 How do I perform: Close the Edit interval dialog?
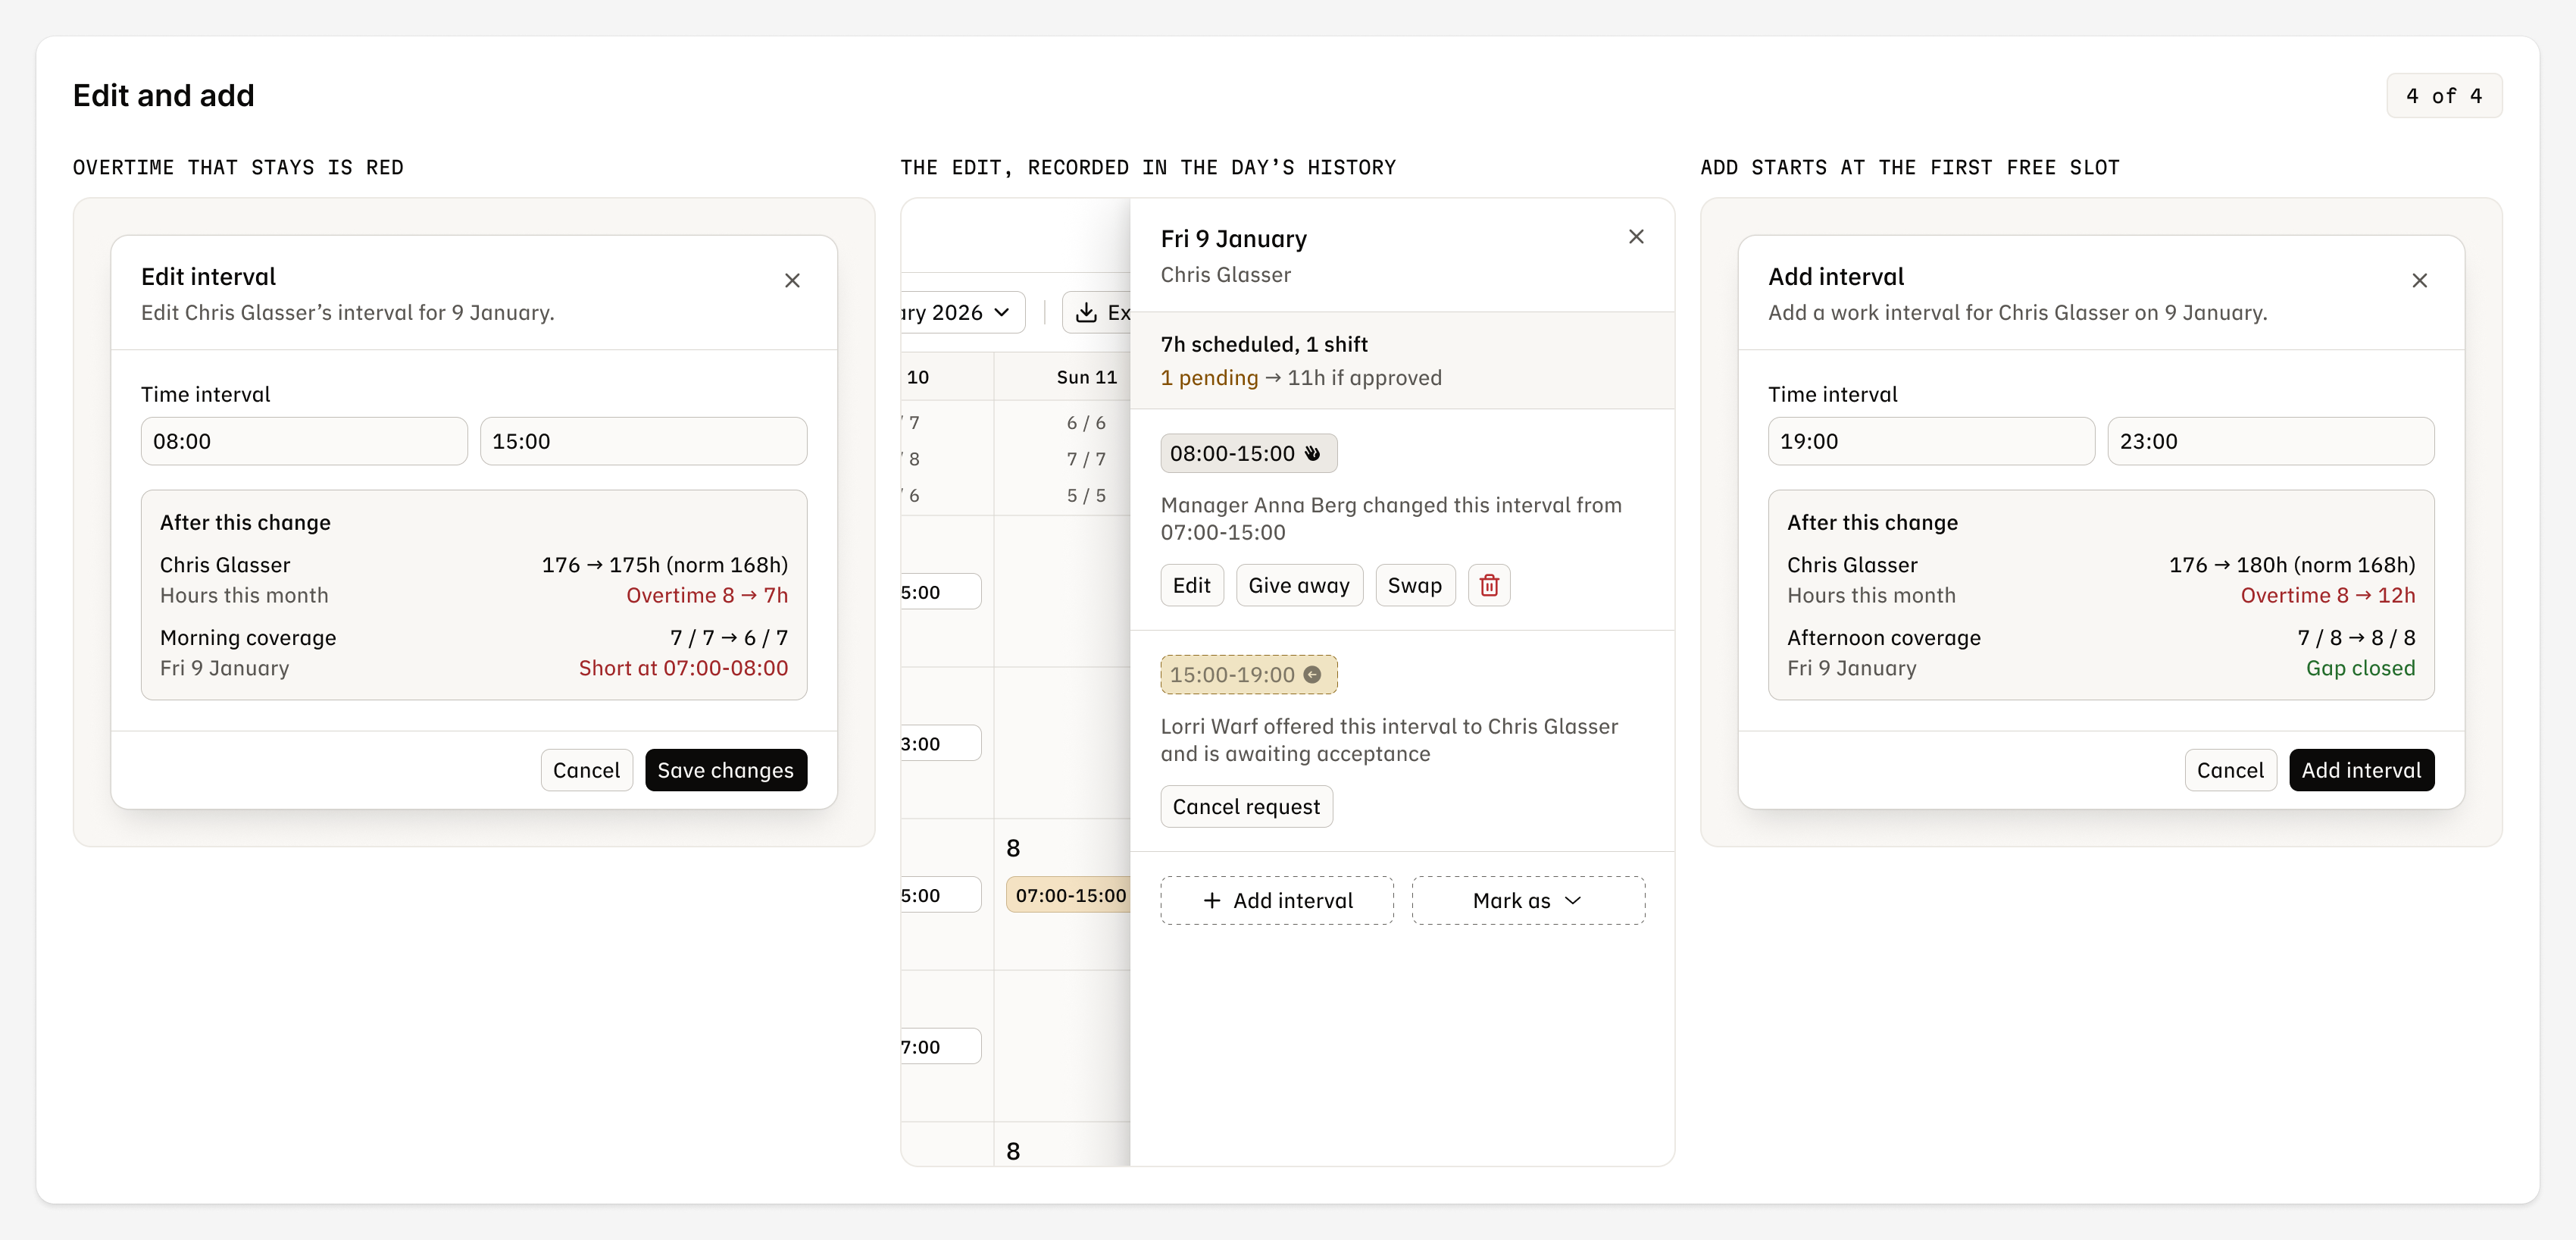point(792,281)
